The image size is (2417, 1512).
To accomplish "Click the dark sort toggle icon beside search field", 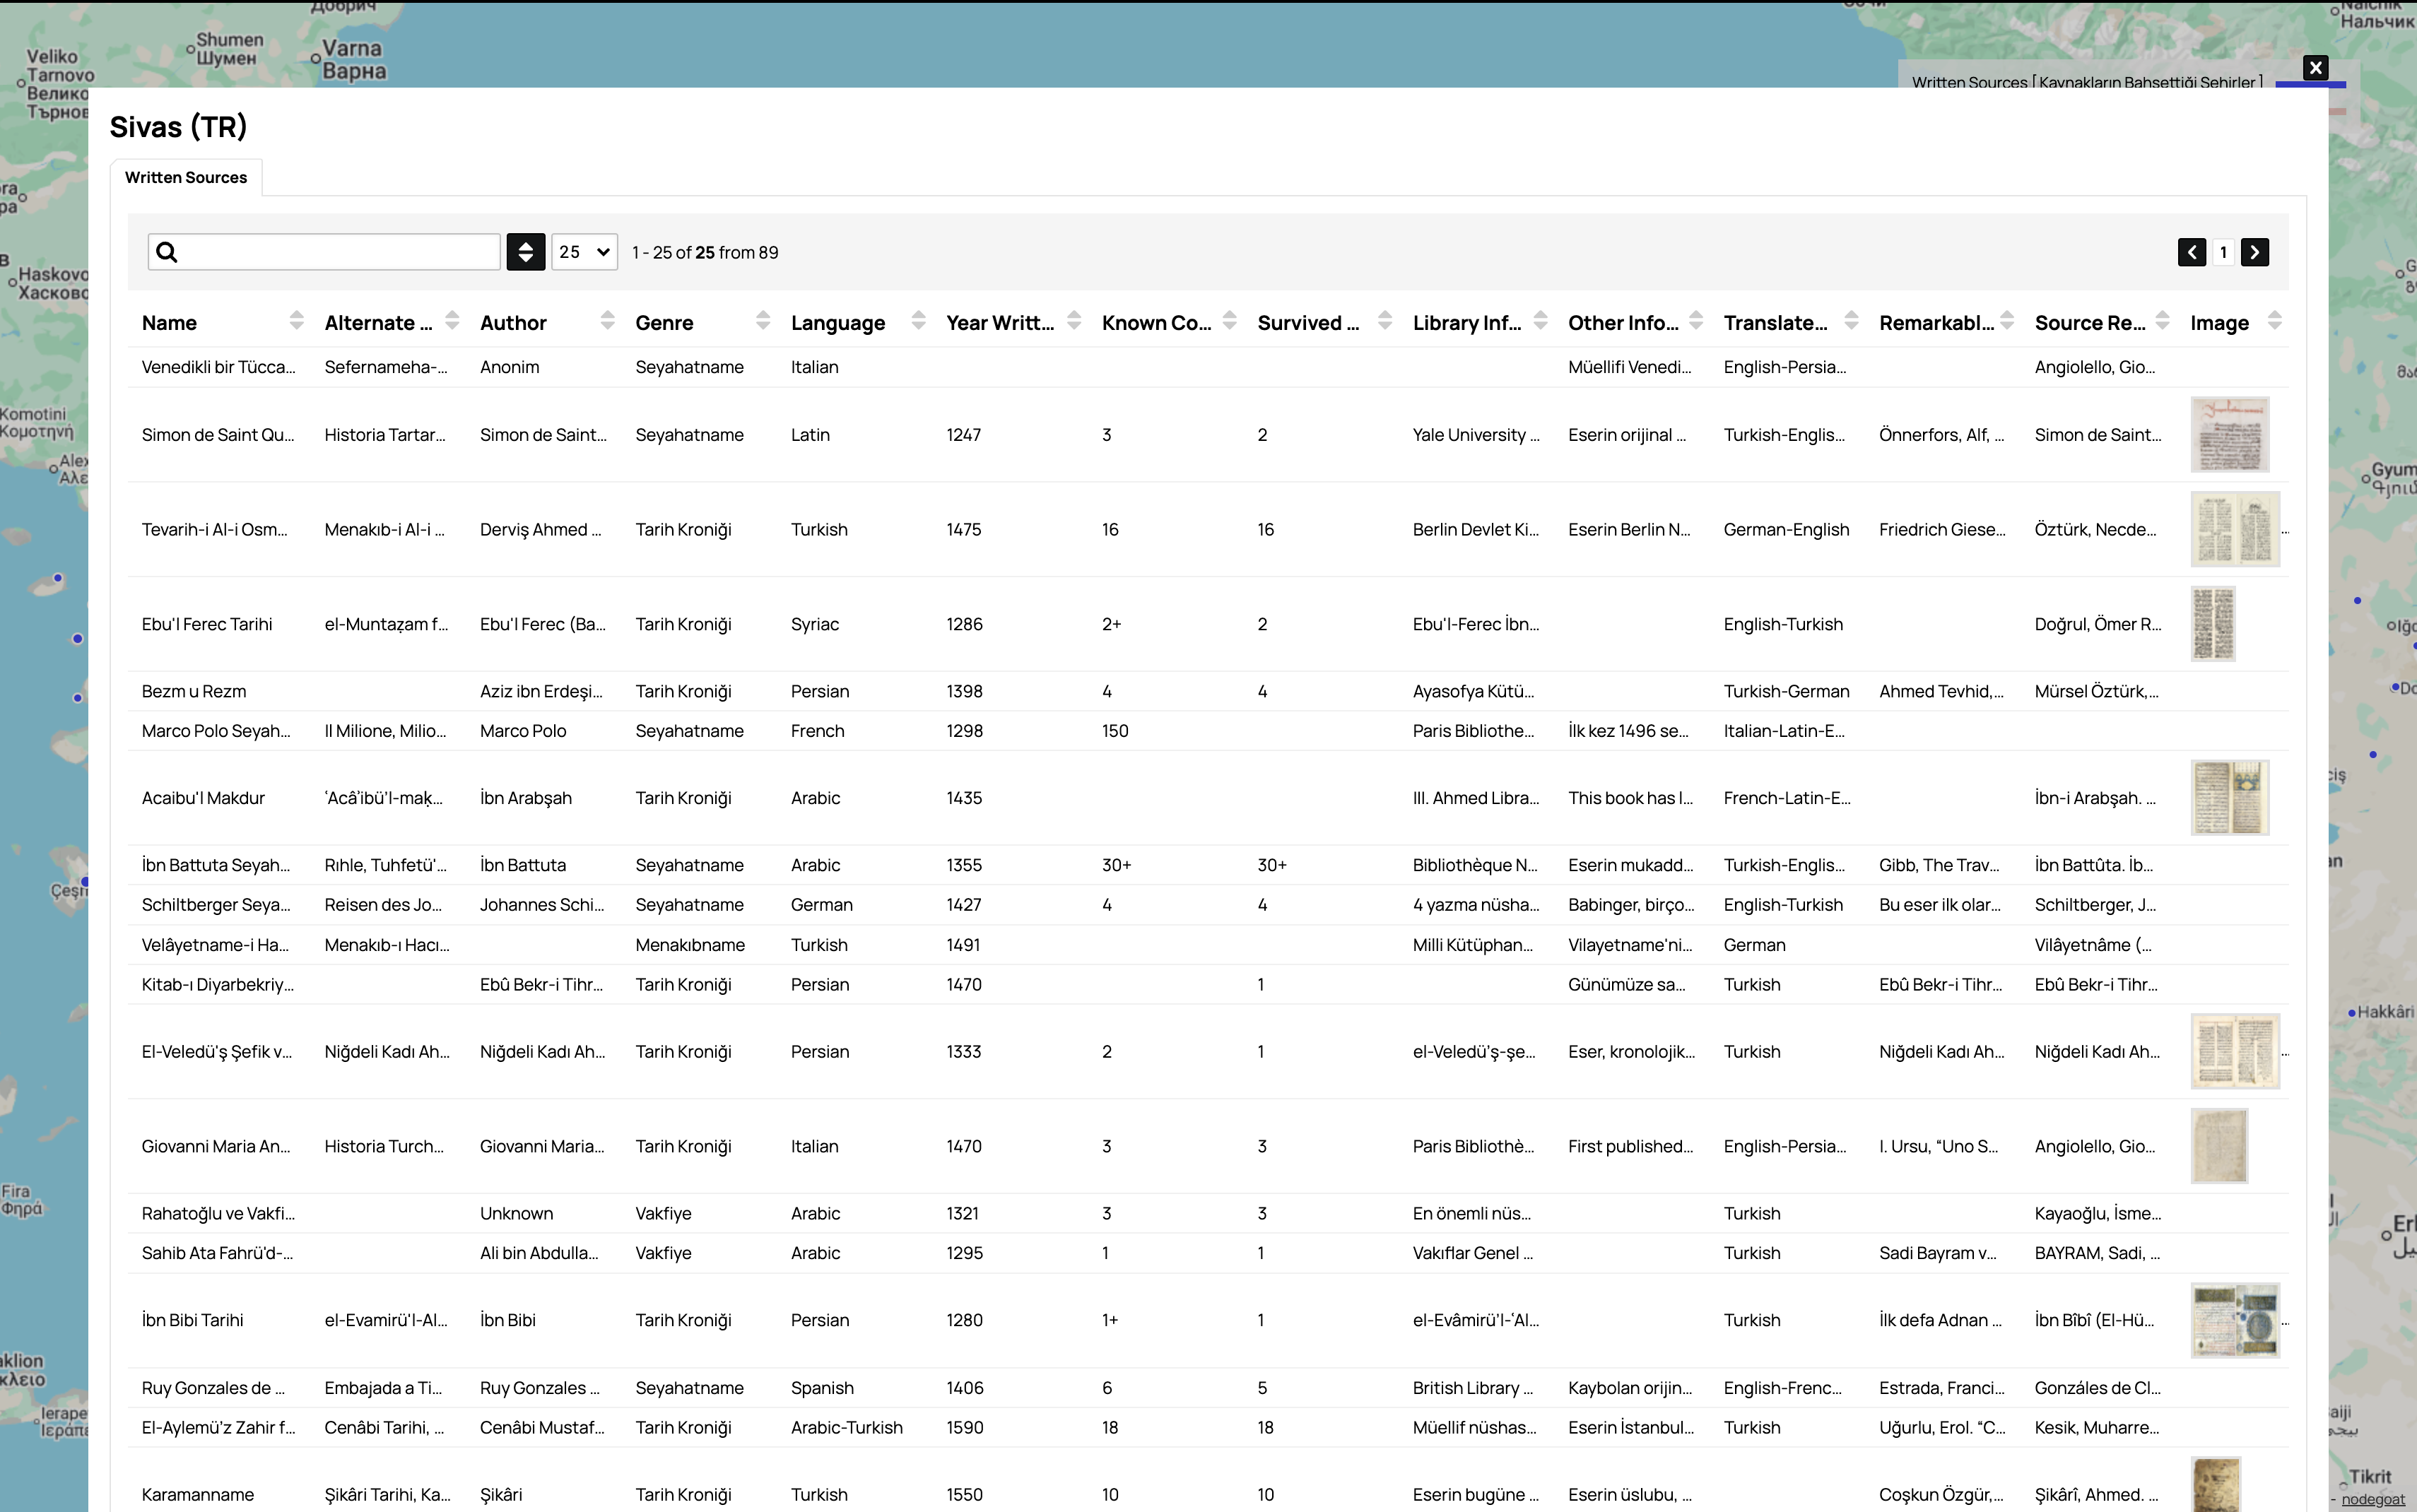I will (x=526, y=252).
